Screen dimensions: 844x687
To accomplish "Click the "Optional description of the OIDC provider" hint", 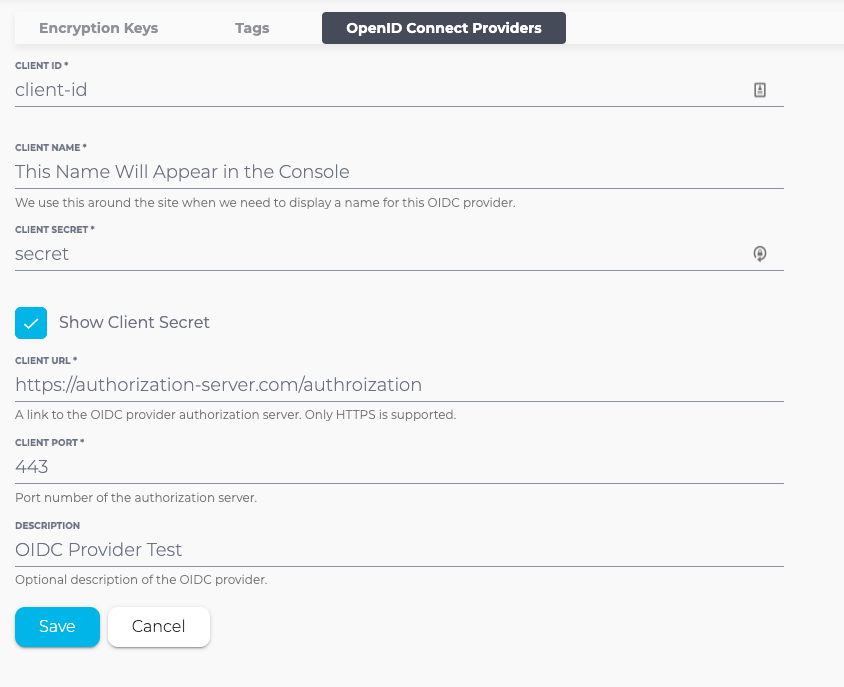I will (x=141, y=580).
